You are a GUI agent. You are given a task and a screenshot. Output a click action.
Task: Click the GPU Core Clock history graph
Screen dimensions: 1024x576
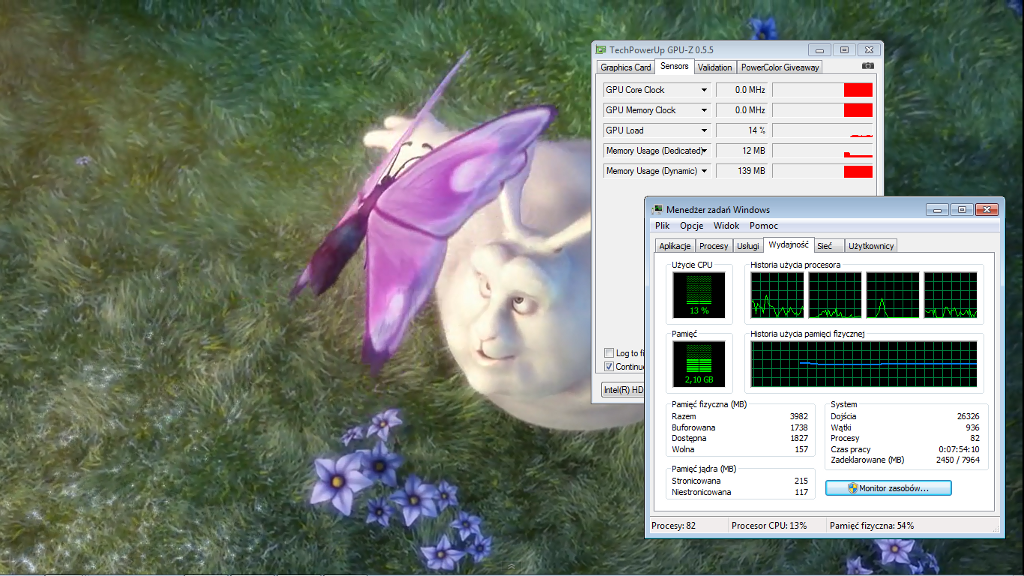(x=823, y=90)
